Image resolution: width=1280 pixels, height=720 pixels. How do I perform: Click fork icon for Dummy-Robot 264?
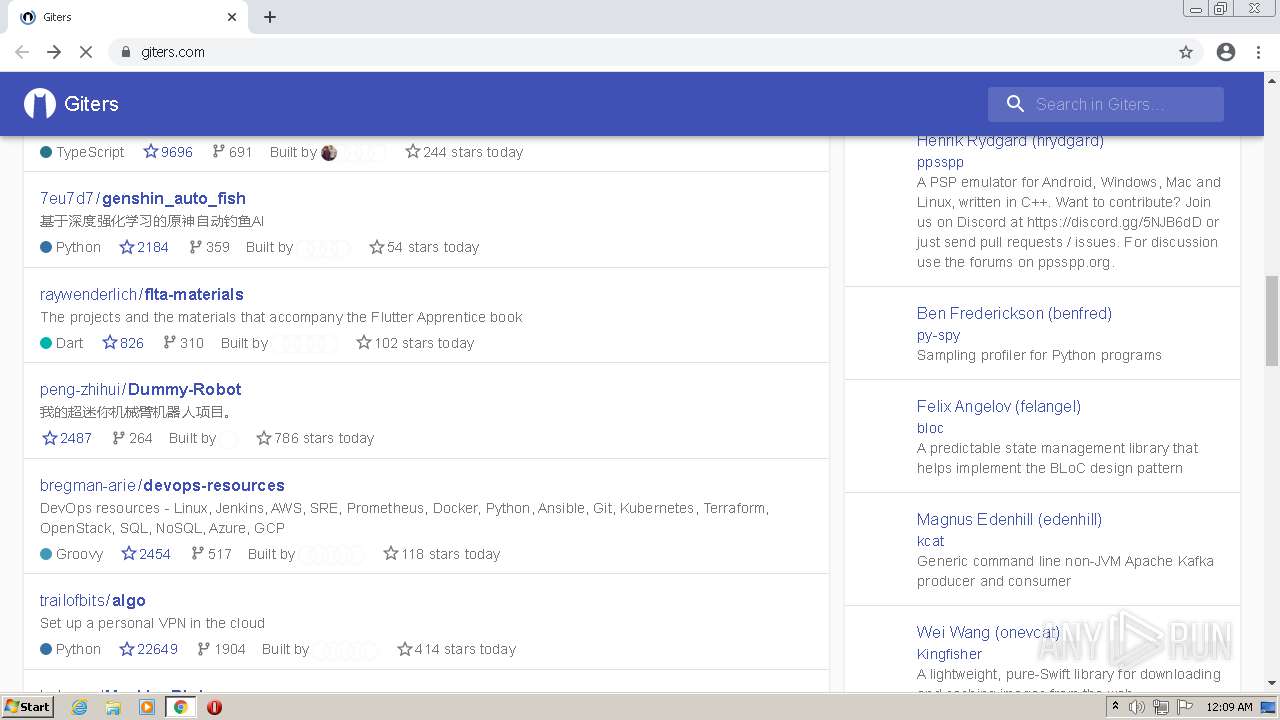click(119, 438)
